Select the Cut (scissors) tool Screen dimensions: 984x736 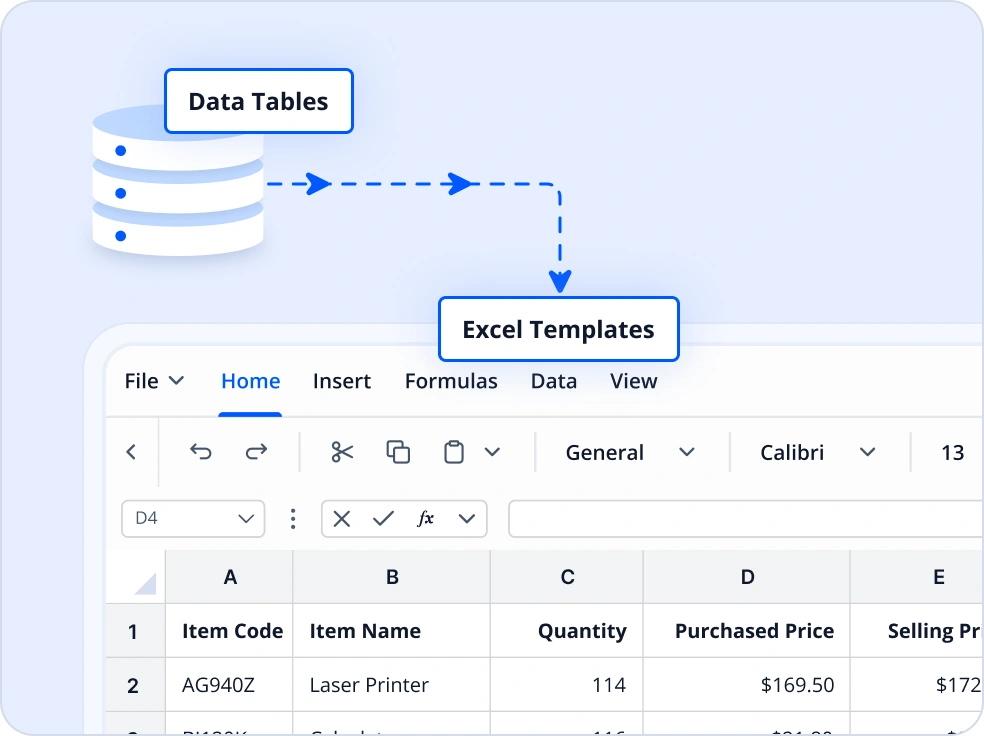point(342,452)
